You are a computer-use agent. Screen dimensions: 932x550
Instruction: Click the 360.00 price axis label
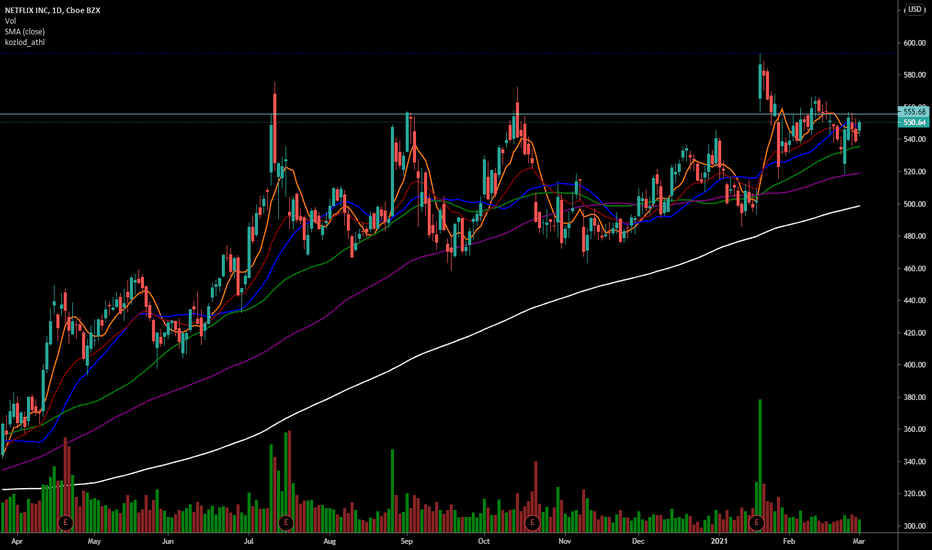point(914,429)
